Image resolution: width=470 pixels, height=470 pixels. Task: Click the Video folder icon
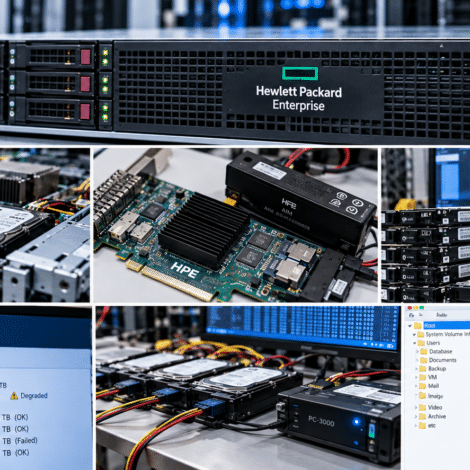(423, 407)
